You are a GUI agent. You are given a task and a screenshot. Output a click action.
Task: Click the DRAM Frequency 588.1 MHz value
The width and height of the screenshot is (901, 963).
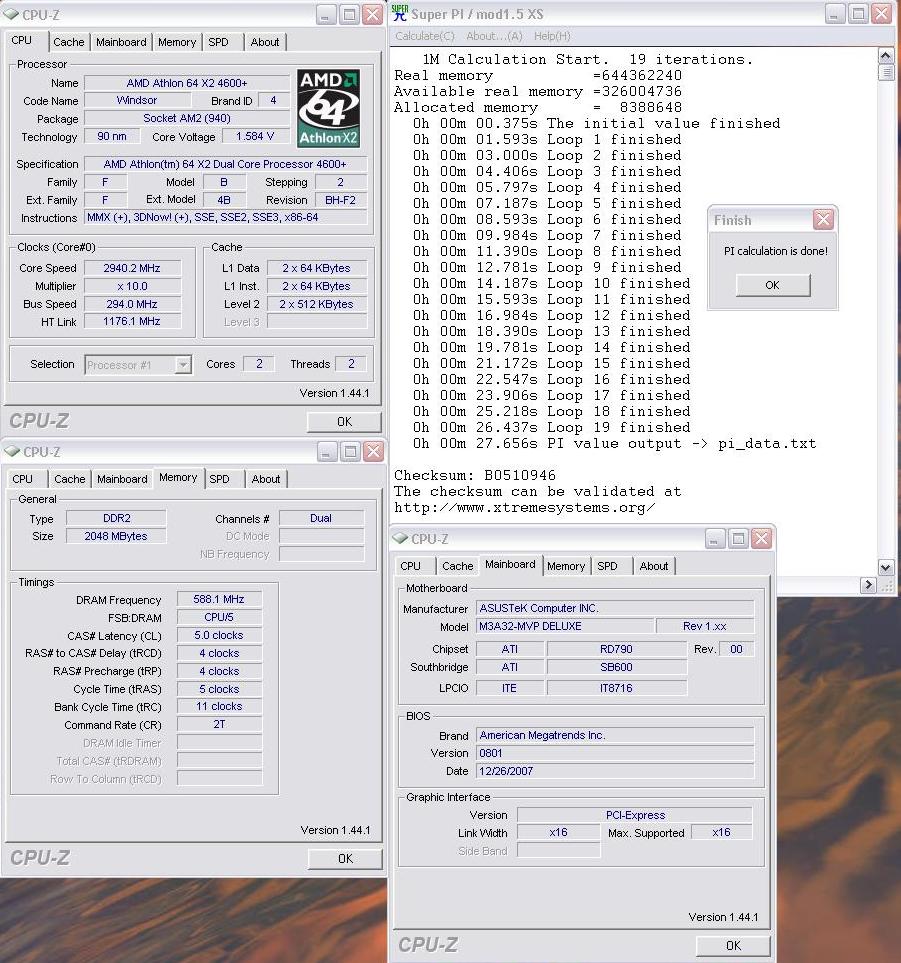coord(219,599)
